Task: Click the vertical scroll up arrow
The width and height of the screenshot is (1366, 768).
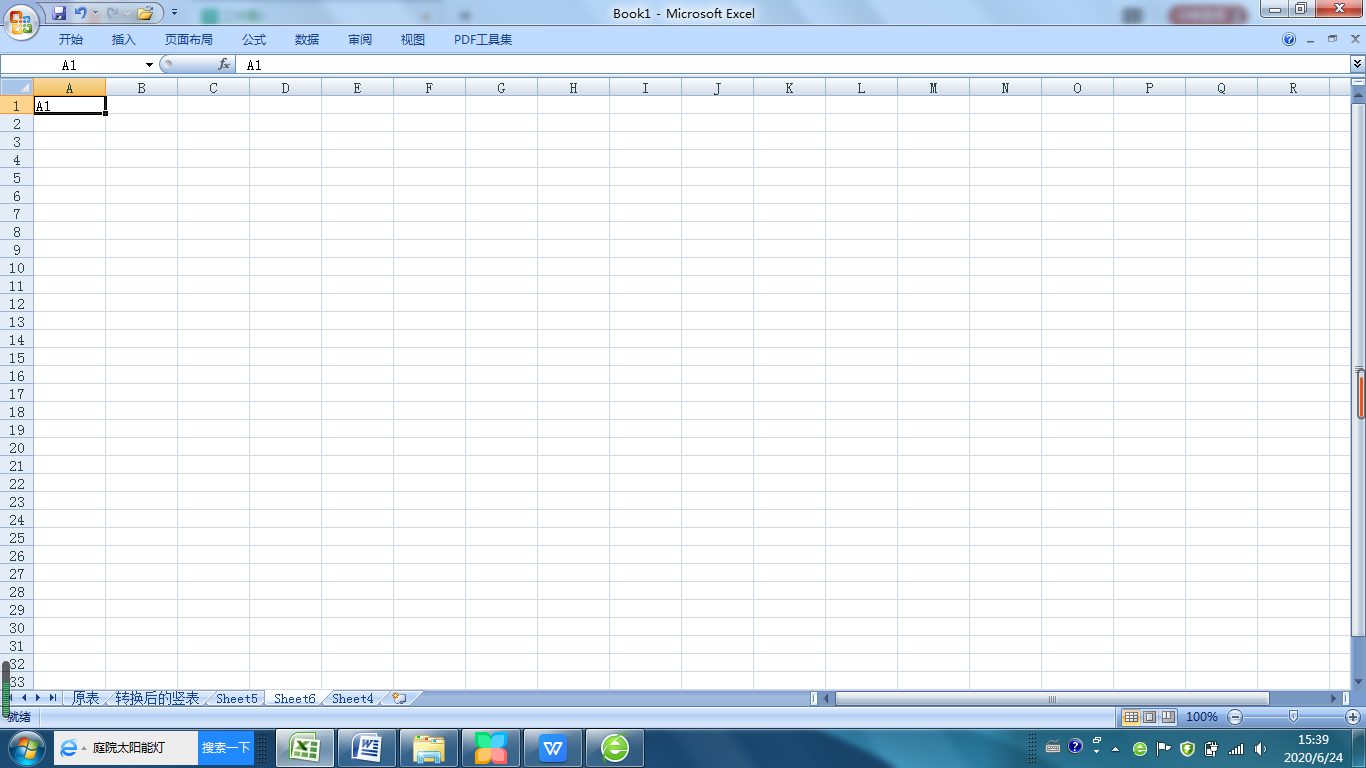Action: coord(1358,95)
